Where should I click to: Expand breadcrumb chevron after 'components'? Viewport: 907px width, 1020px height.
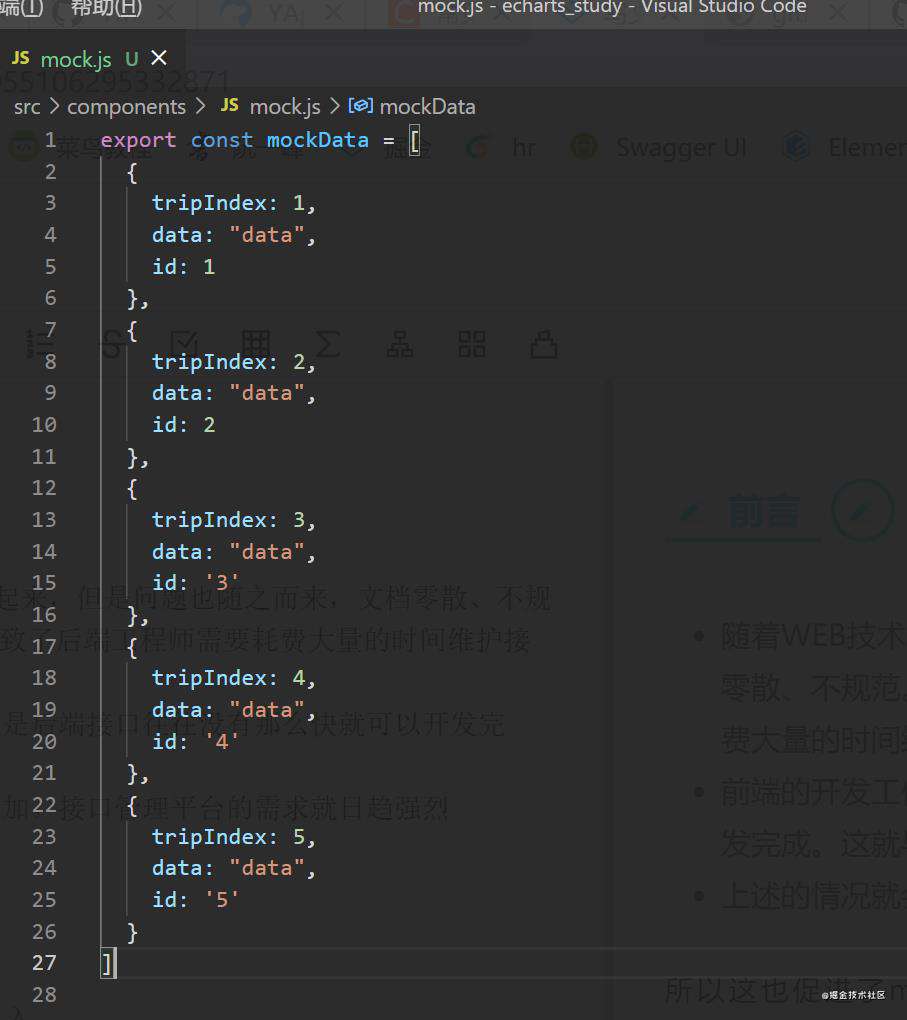(x=200, y=106)
